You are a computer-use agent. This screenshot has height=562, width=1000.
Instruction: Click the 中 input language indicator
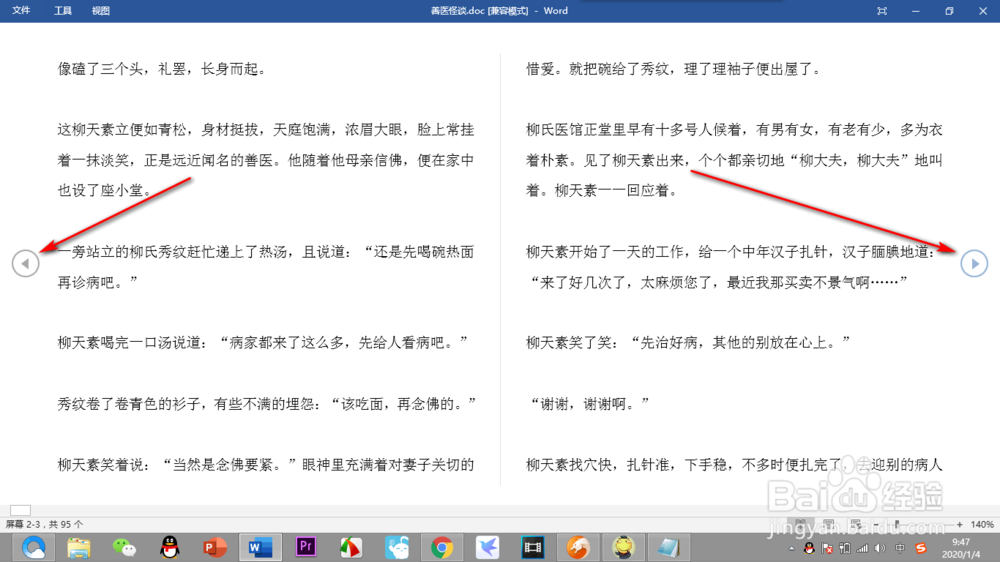pos(900,548)
